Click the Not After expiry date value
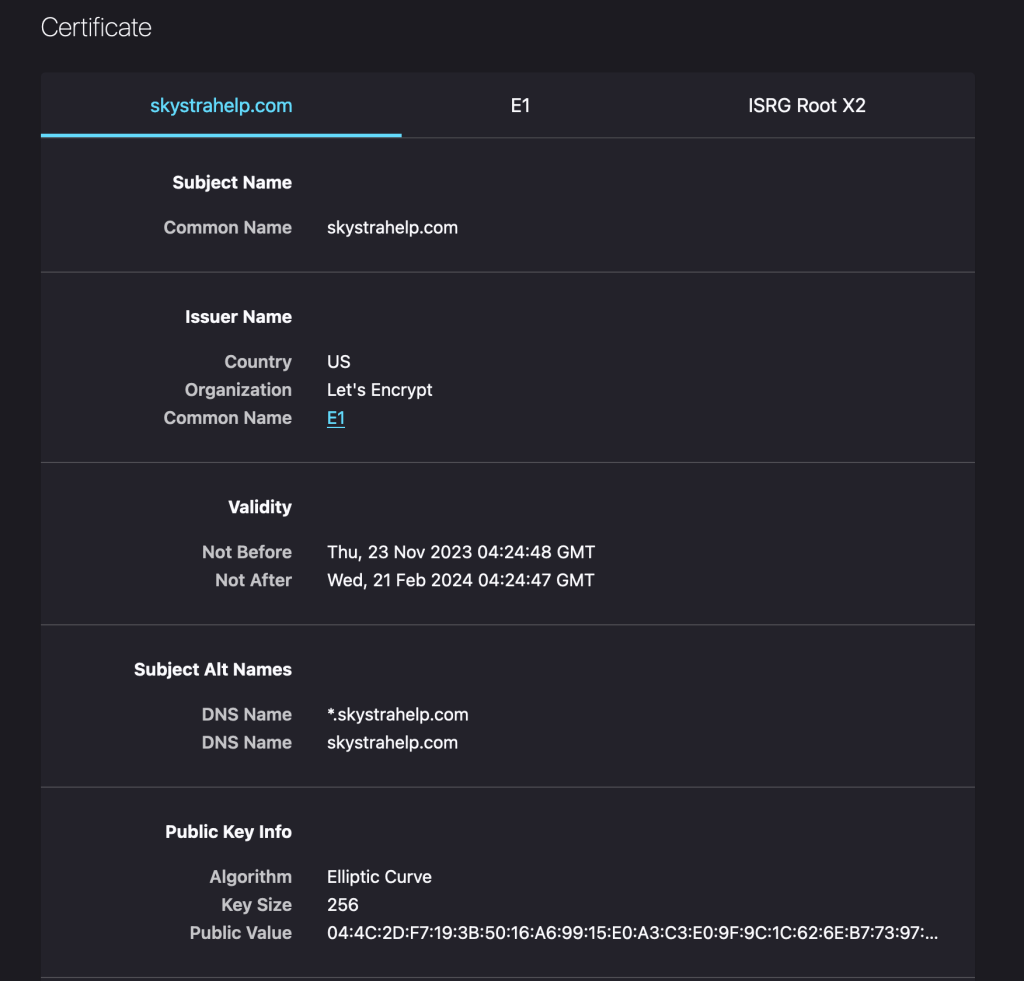The height and width of the screenshot is (981, 1024). click(460, 580)
